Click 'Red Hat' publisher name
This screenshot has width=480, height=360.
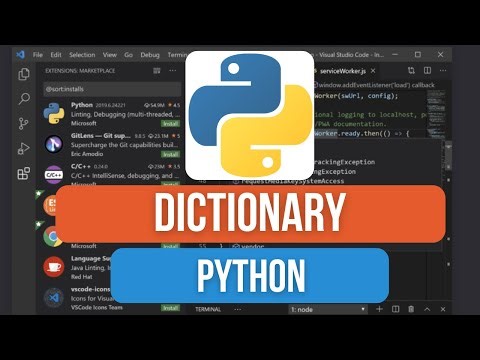point(81,277)
